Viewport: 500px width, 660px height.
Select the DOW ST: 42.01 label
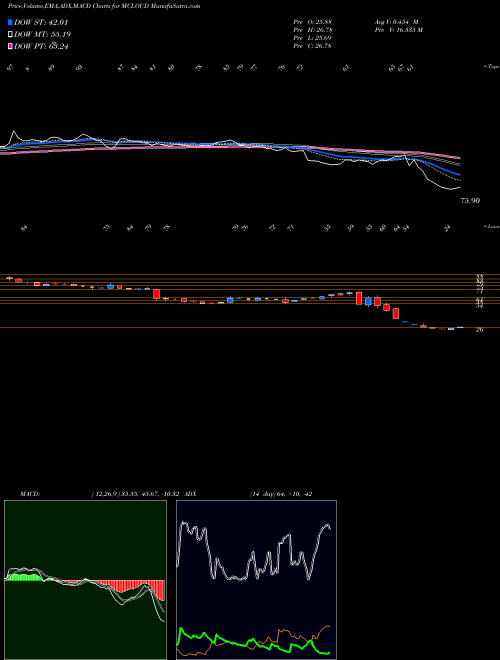point(41,22)
